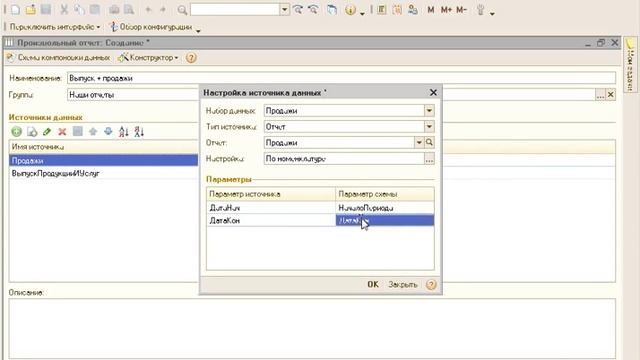Screen dimensions: 640x360
Task: Click the magnifier Find icon beside search box
Action: 182,10
